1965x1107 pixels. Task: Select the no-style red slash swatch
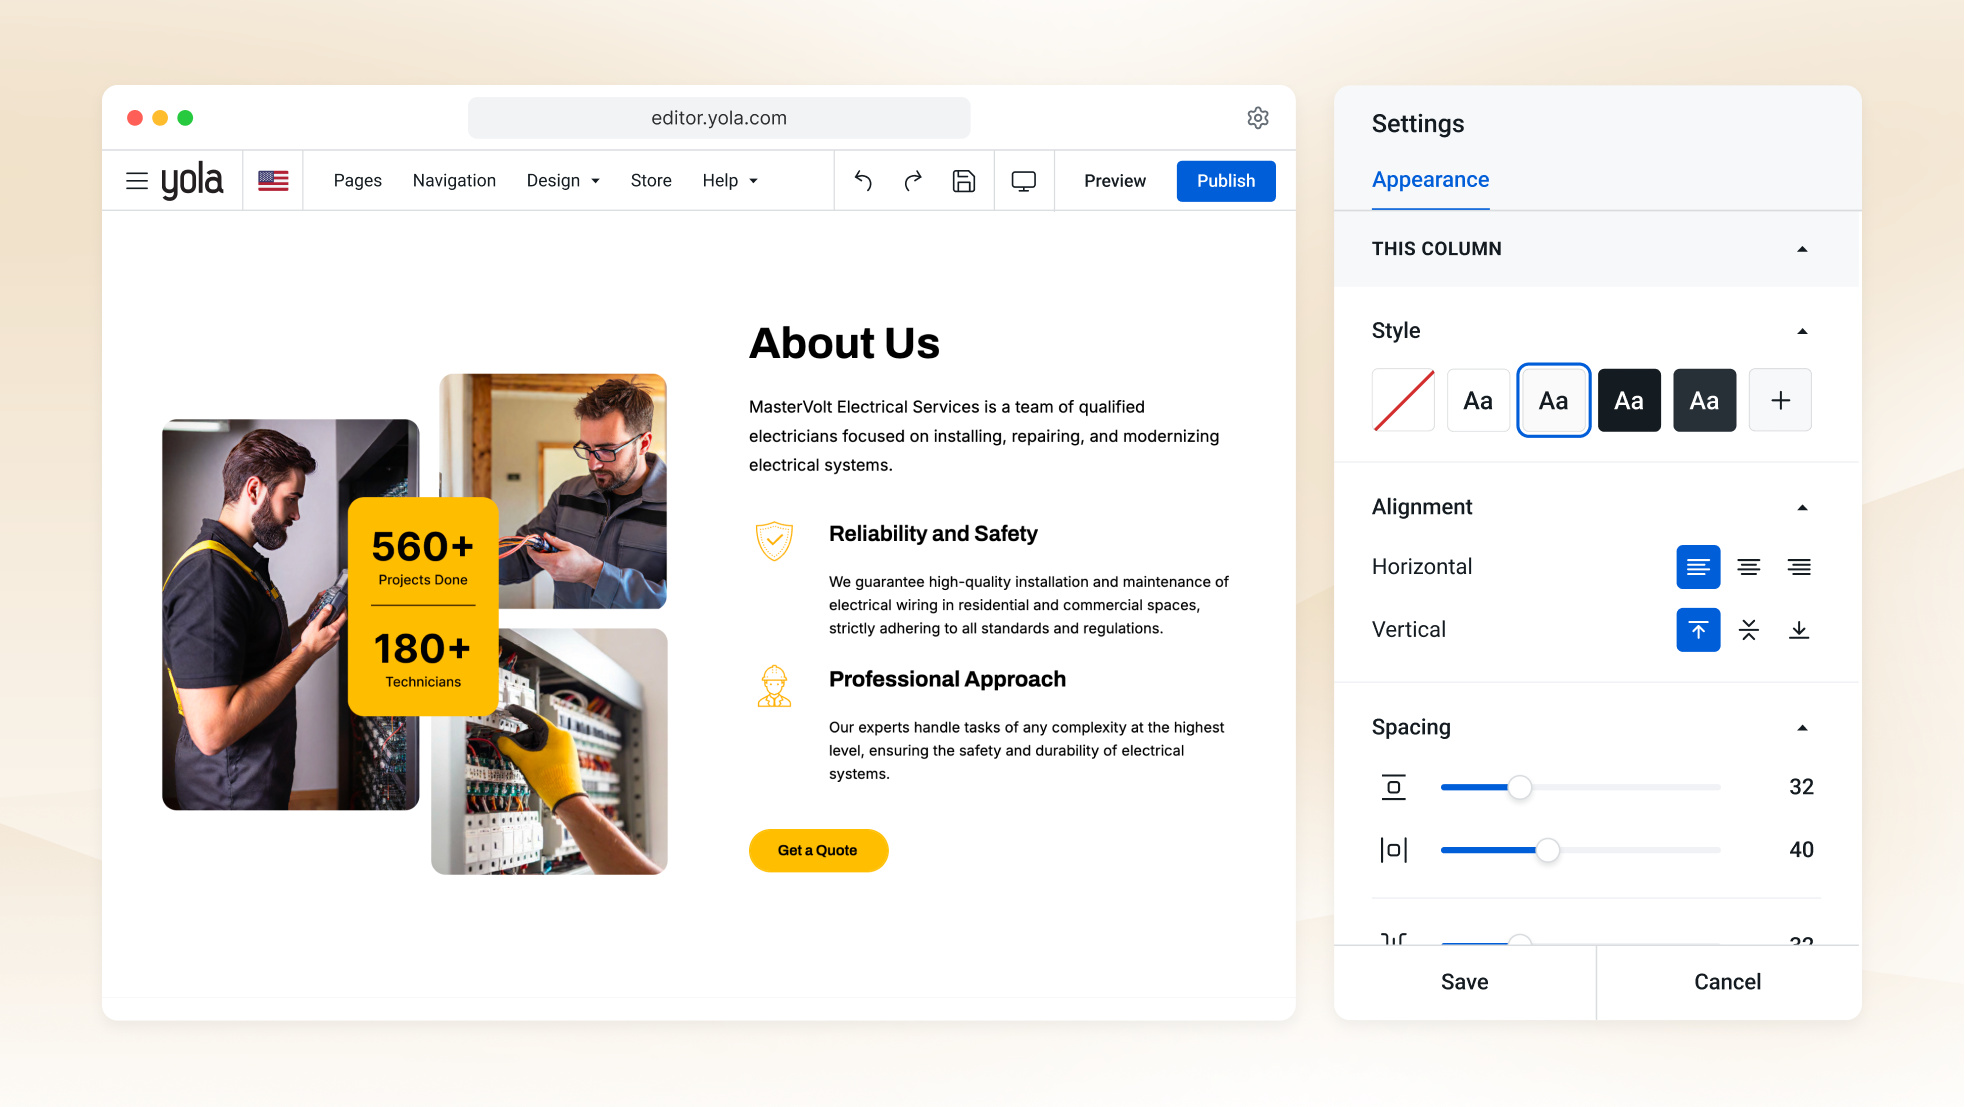(1403, 400)
